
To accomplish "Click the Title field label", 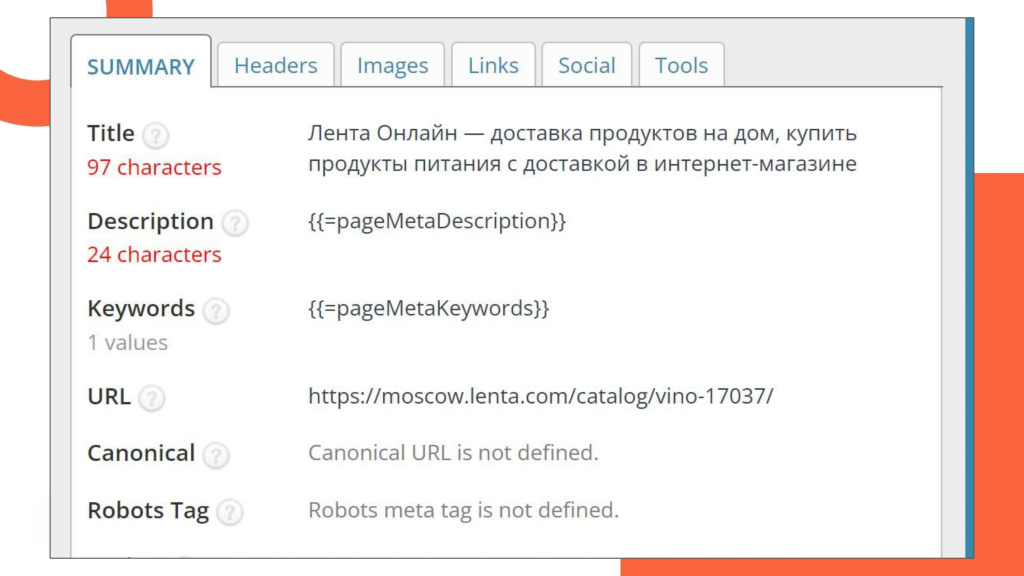I will [111, 133].
